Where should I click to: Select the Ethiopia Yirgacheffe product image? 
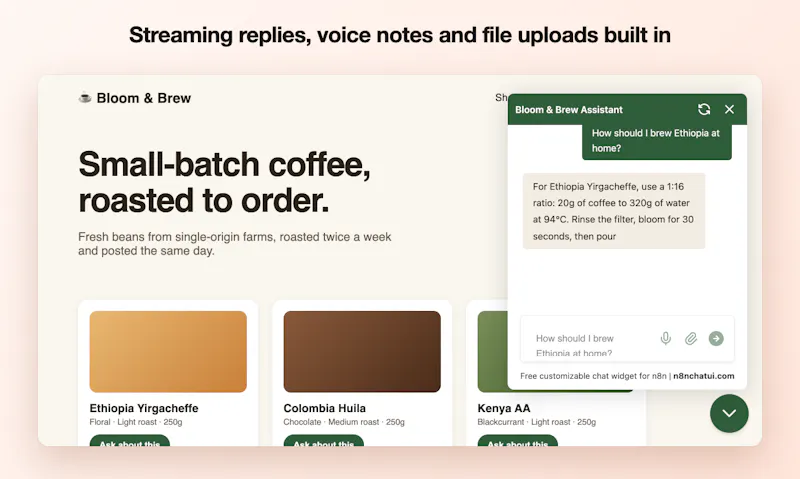(168, 351)
